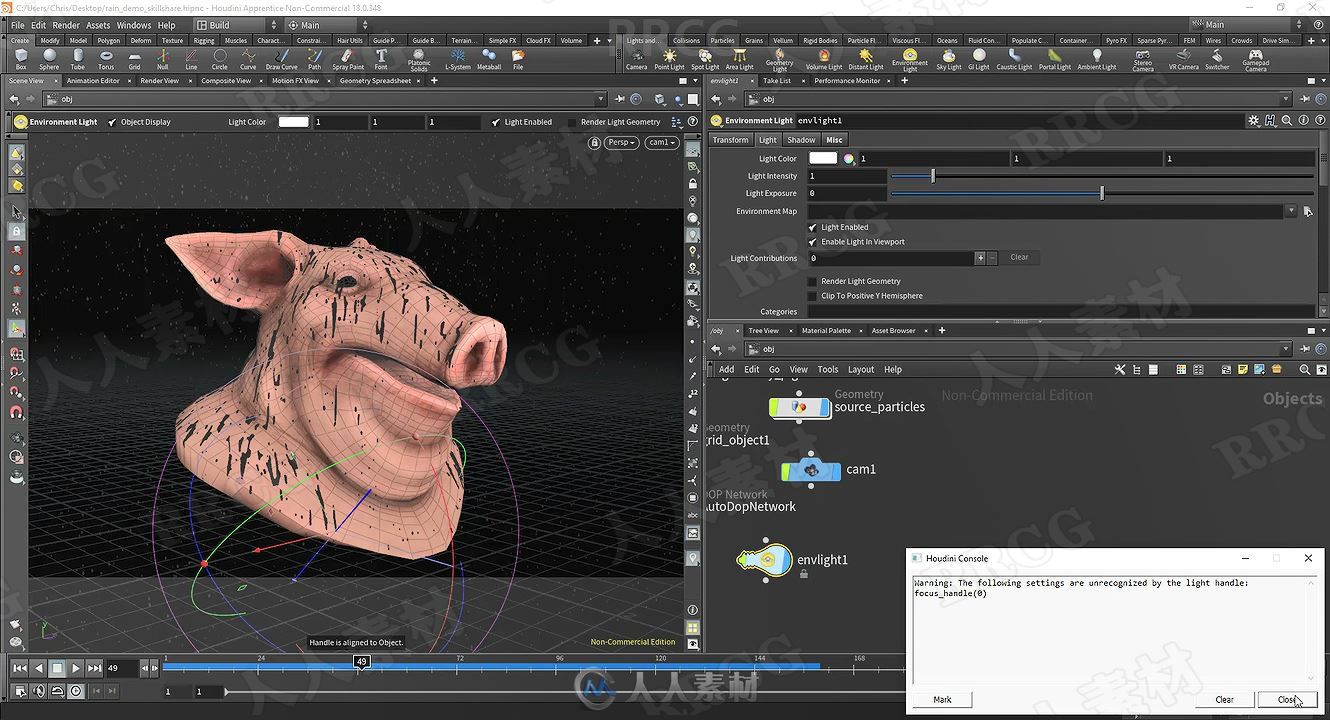Select the Circle shelf tool

click(x=219, y=59)
